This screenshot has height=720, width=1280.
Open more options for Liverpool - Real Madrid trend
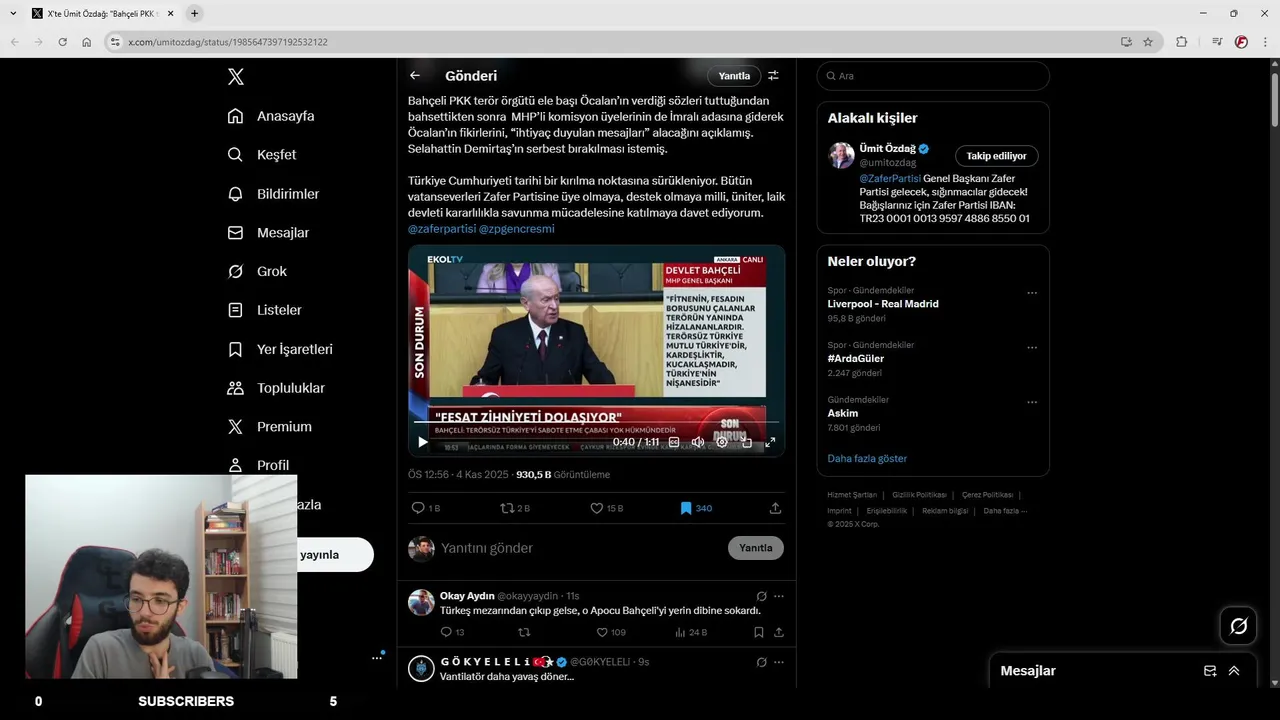point(1032,294)
